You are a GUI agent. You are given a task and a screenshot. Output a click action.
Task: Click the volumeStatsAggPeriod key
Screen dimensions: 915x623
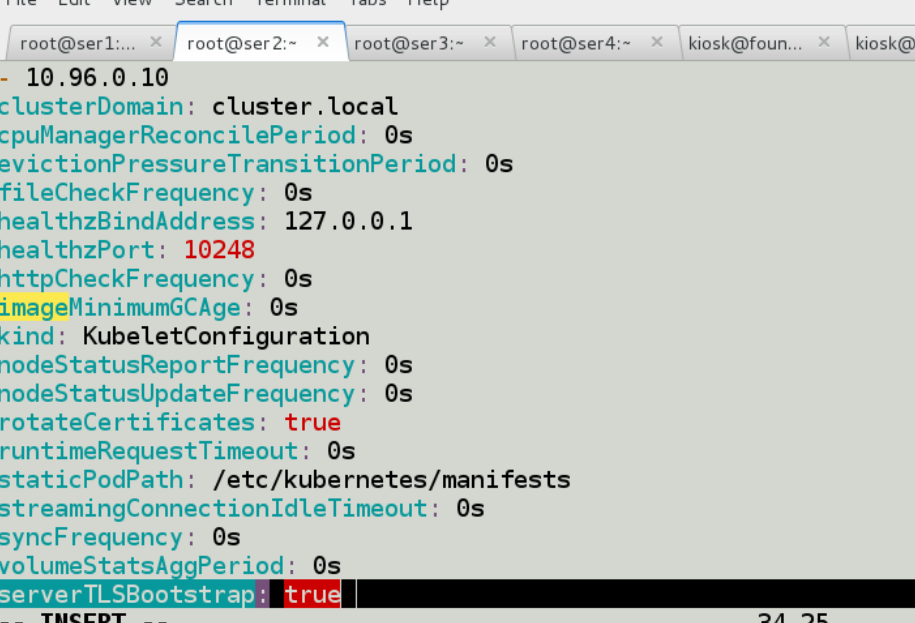142,566
